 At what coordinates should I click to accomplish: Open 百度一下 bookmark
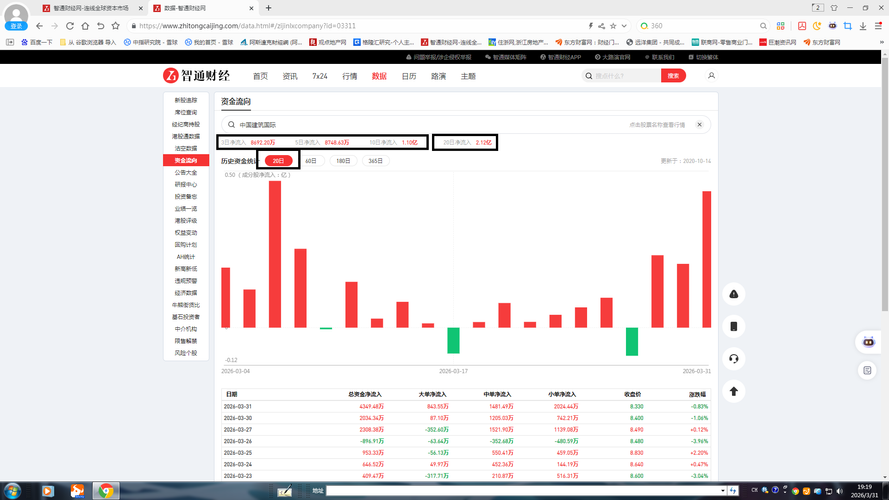36,42
